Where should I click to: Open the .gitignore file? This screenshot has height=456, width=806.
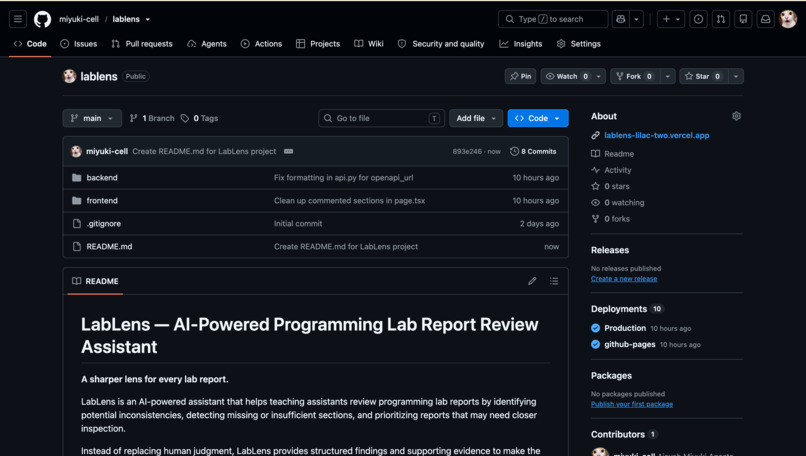point(104,224)
